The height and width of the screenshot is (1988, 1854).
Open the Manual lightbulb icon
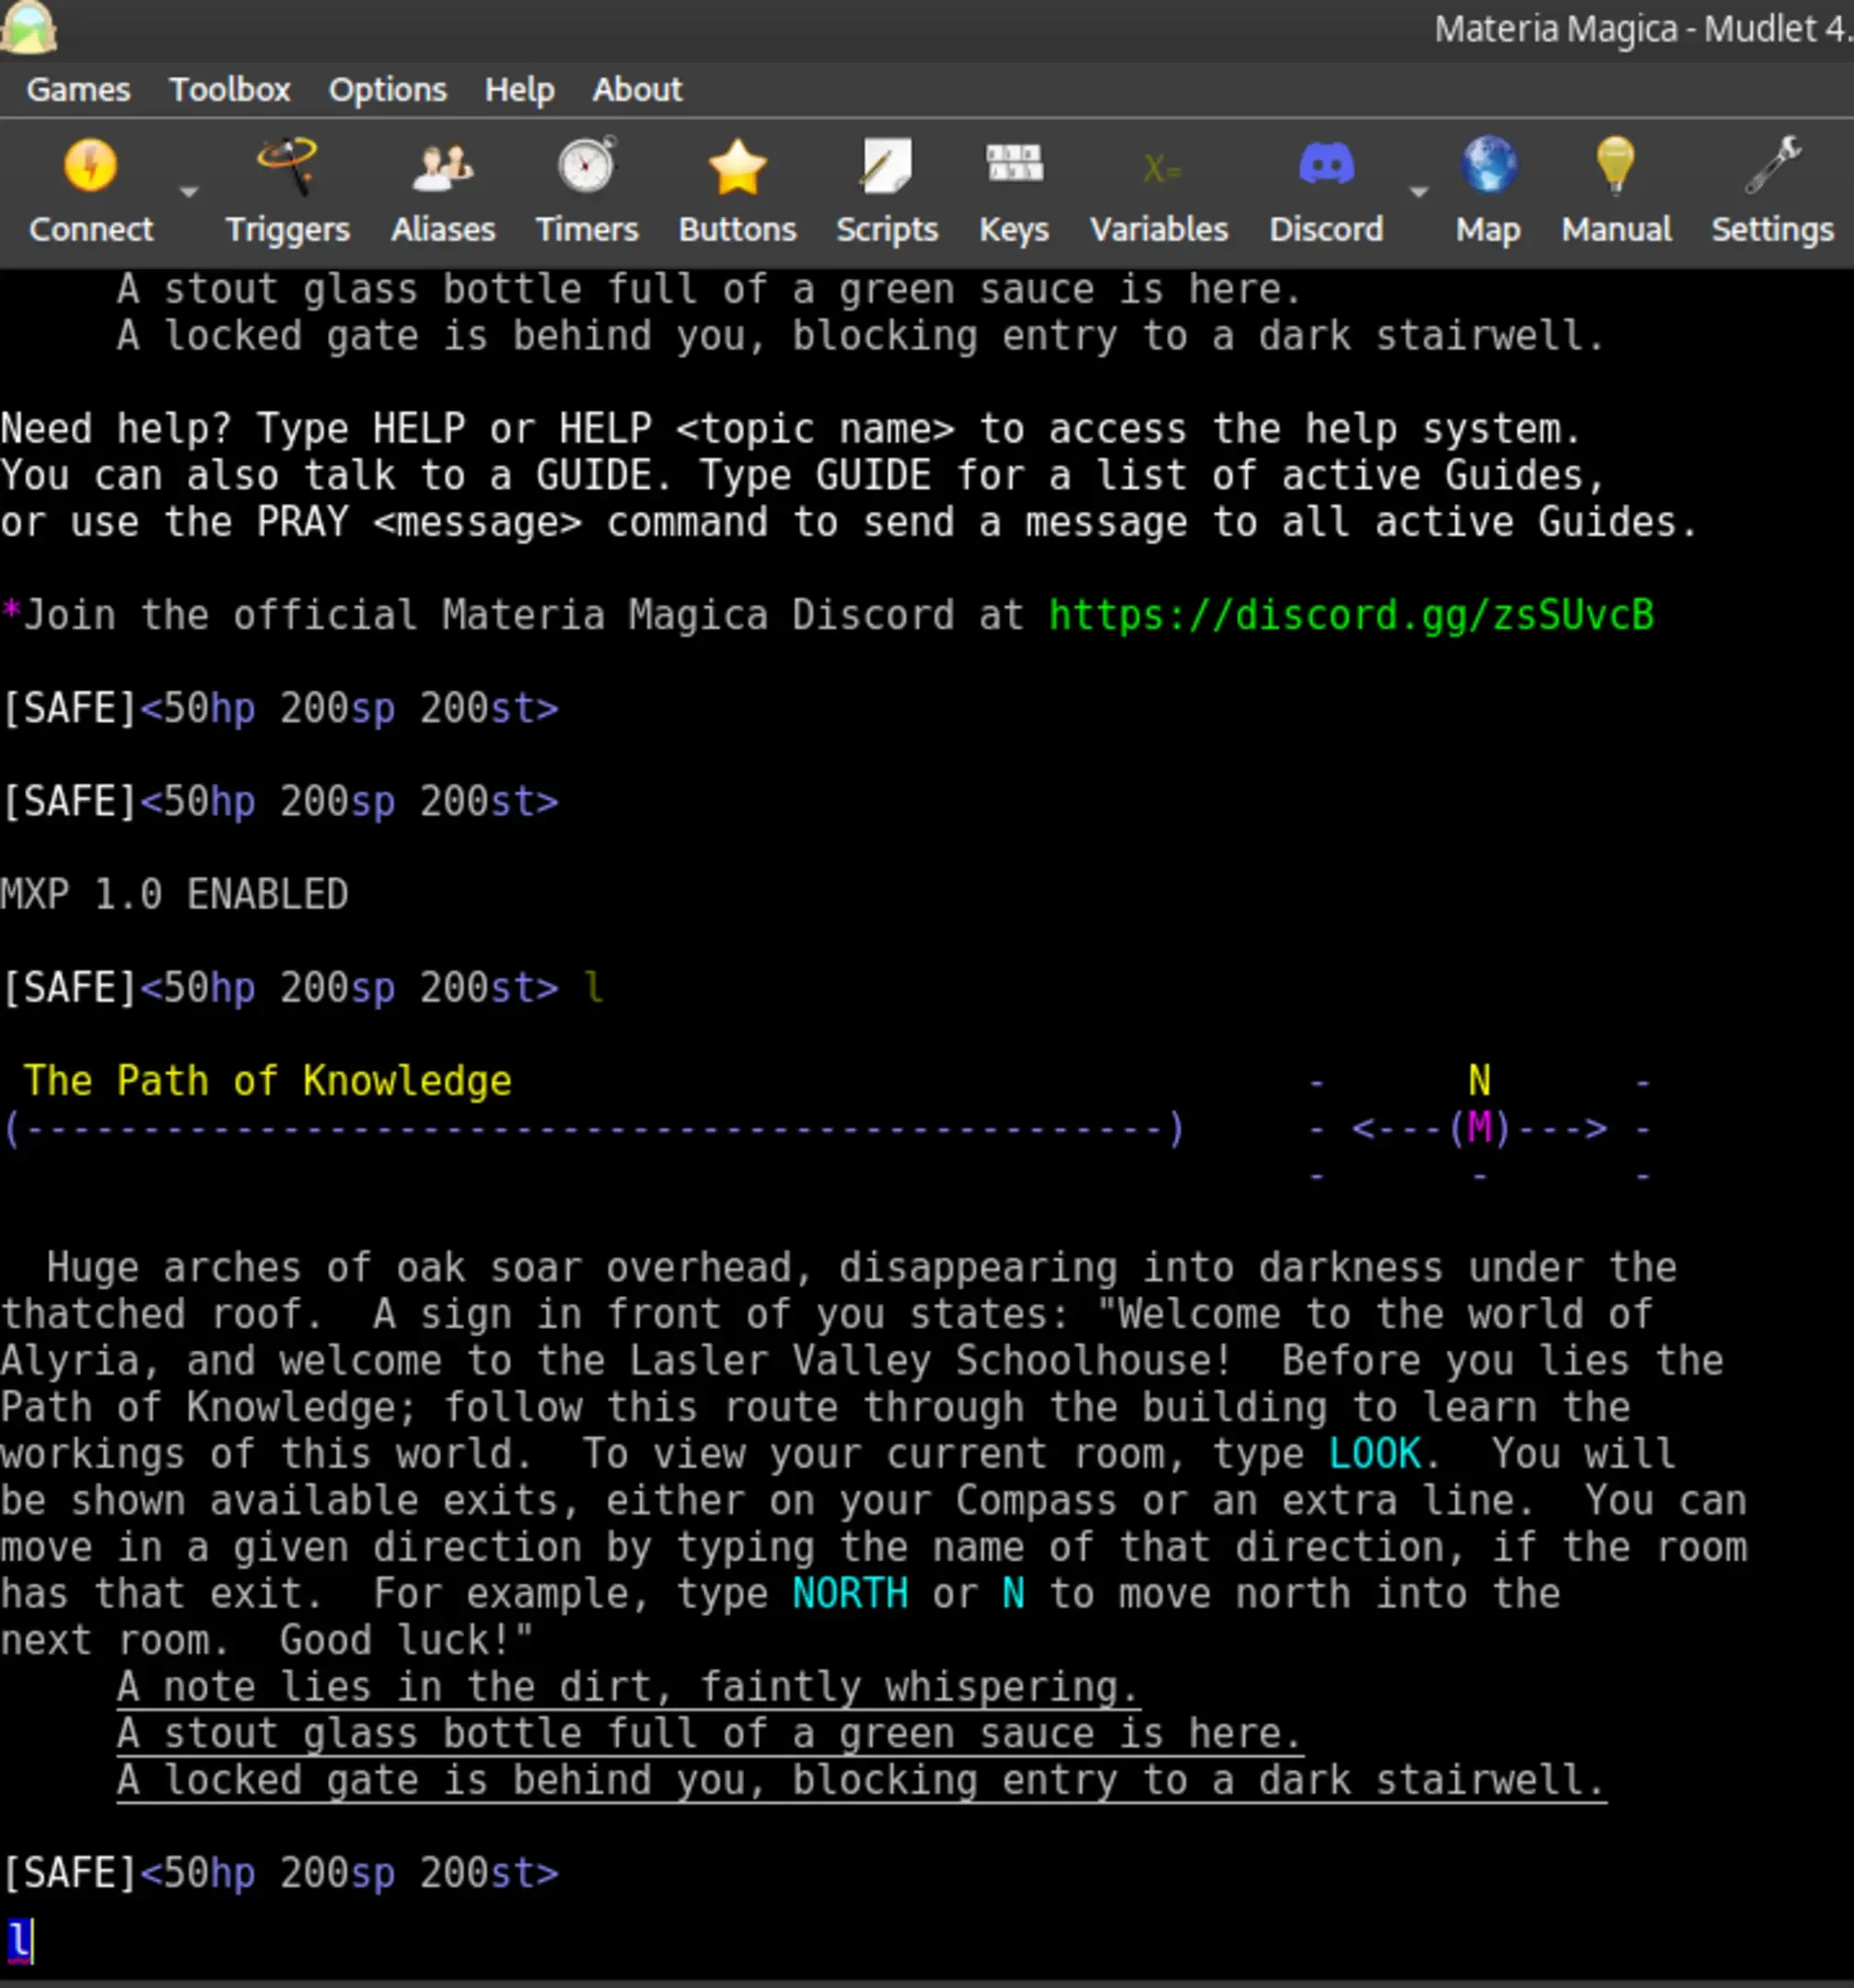tap(1616, 165)
